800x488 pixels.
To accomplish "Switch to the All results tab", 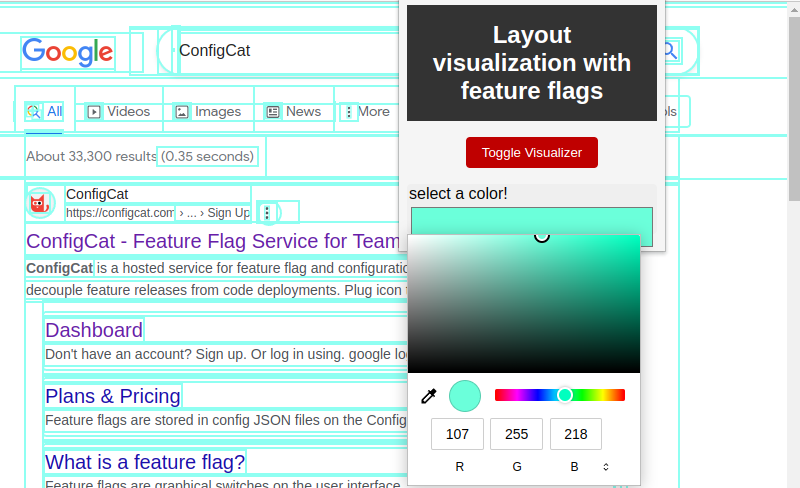I will point(44,112).
